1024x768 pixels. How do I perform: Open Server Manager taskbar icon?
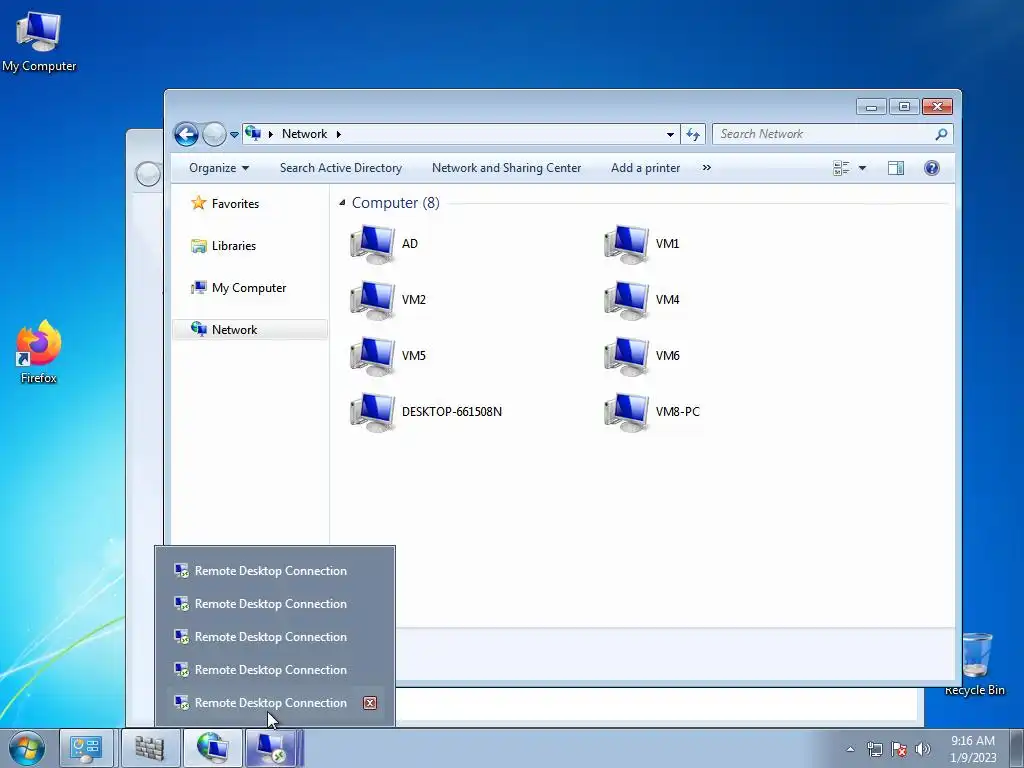tap(86, 749)
